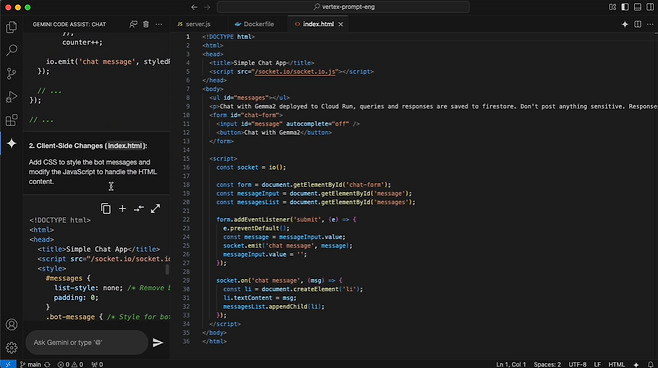
Task: Open the Search view in activity bar
Action: point(11,50)
